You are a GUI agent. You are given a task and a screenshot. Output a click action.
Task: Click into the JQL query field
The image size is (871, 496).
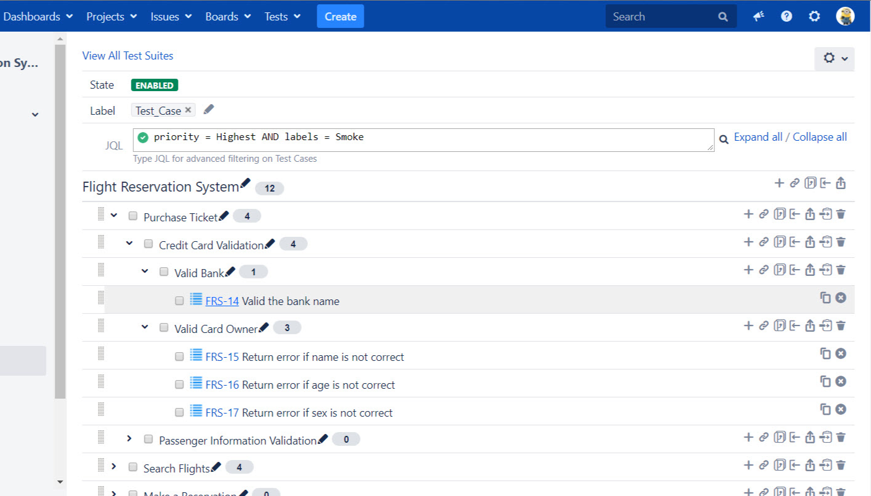point(423,139)
